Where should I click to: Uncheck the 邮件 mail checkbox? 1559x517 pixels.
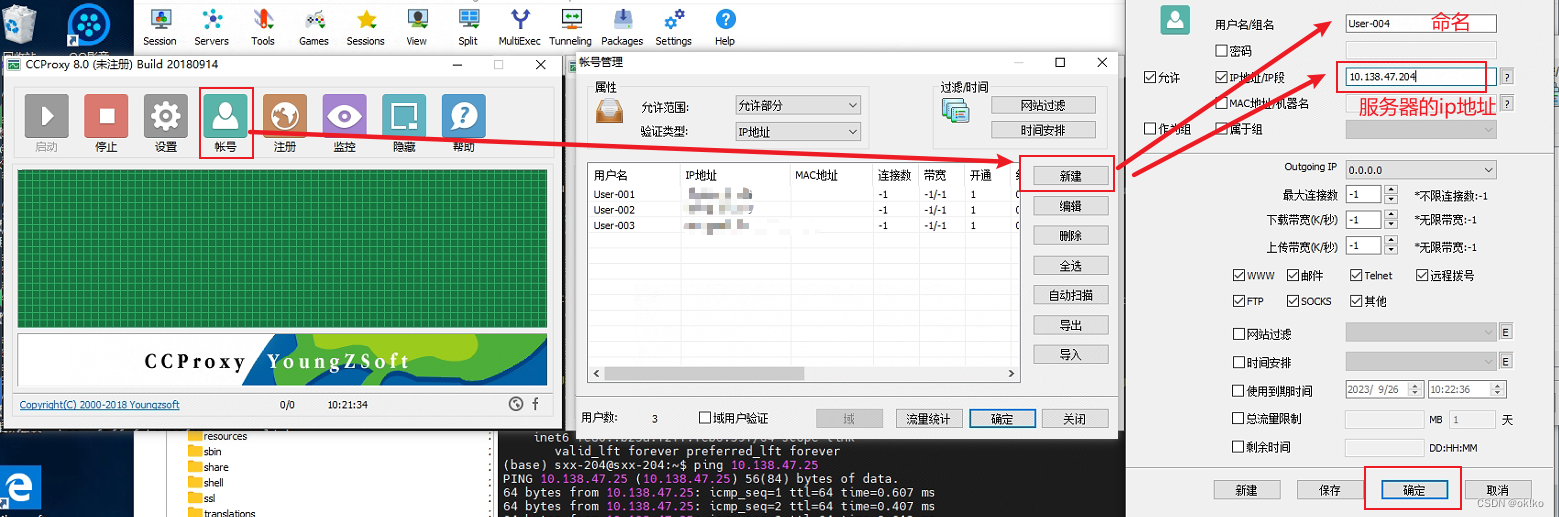pyautogui.click(x=1294, y=275)
